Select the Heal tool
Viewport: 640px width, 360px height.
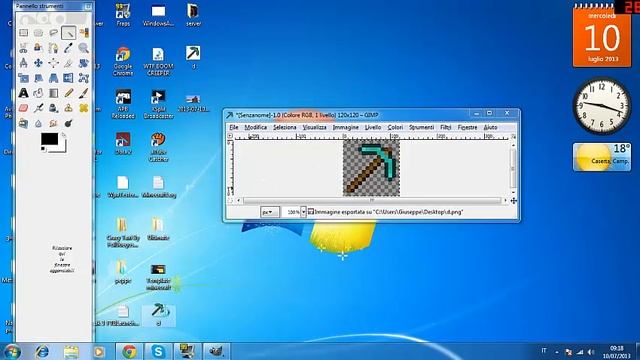coord(84,108)
